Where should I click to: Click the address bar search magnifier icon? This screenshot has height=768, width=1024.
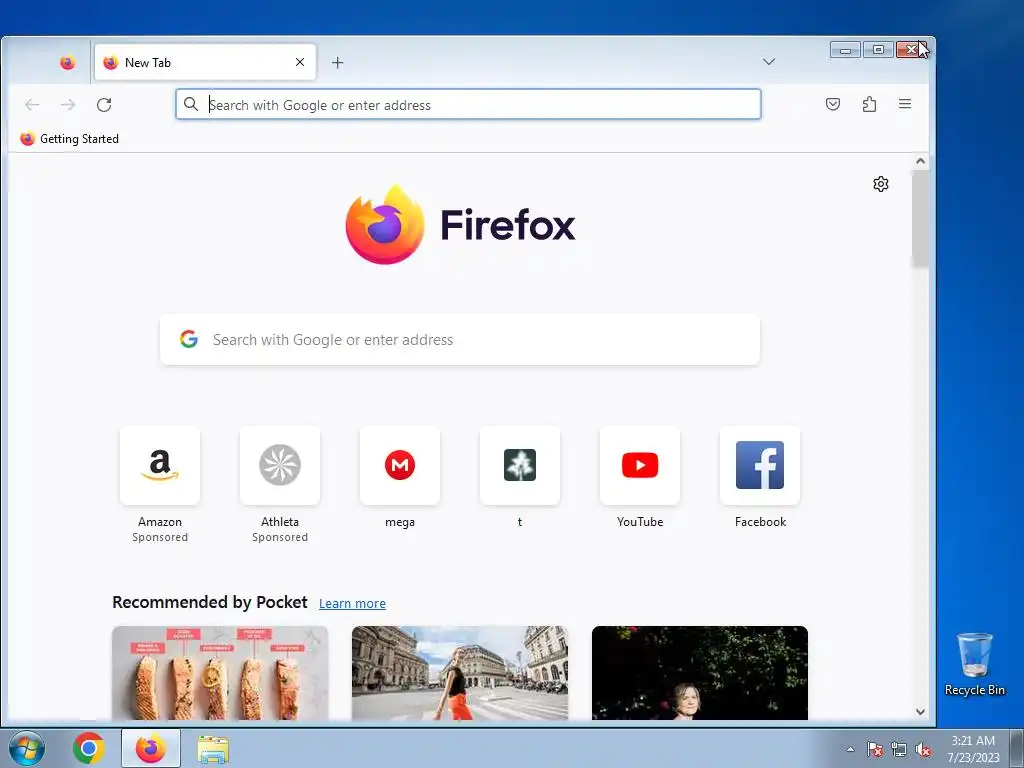(x=191, y=104)
